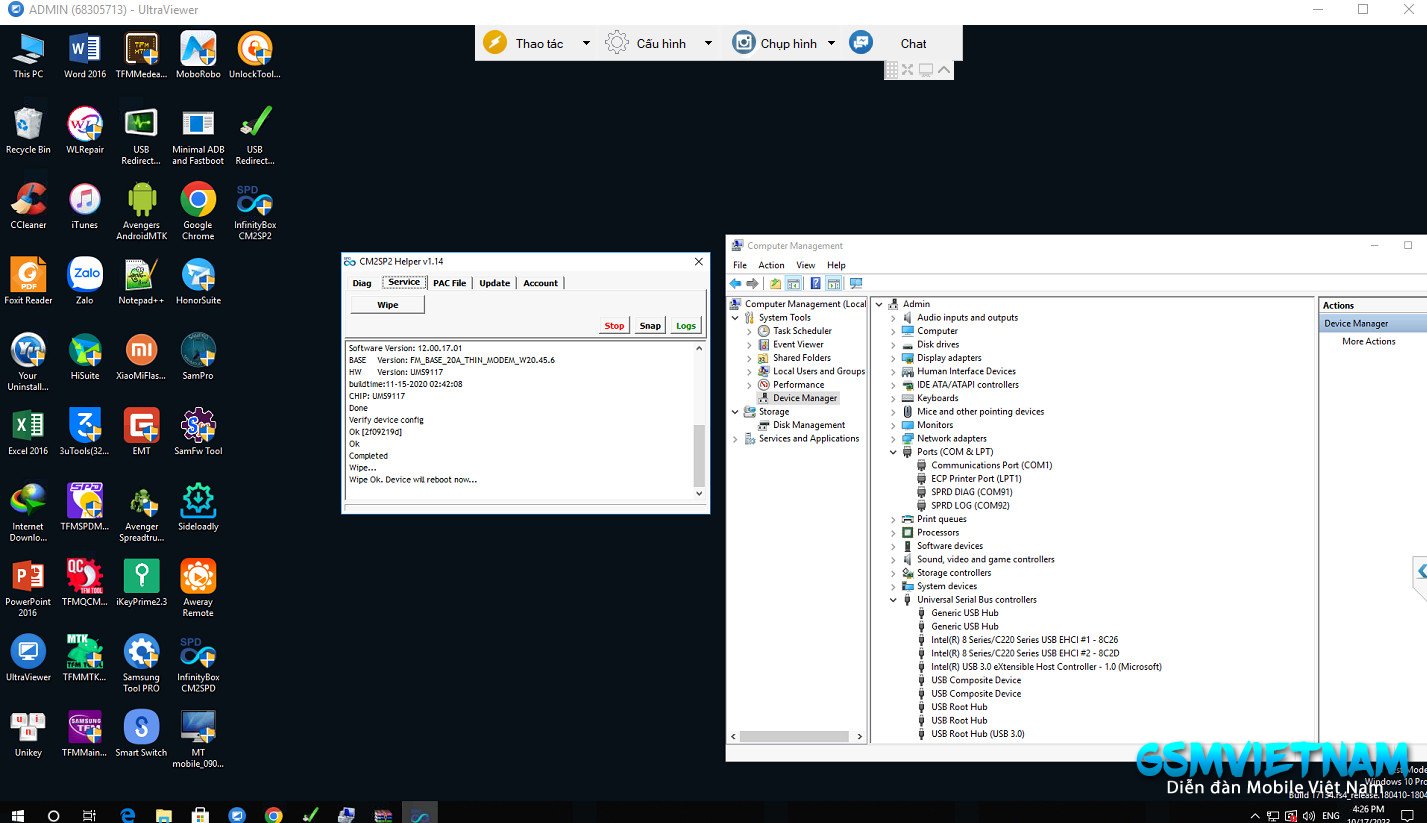Open the Zalo desktop icon
This screenshot has width=1427, height=823.
click(x=85, y=281)
